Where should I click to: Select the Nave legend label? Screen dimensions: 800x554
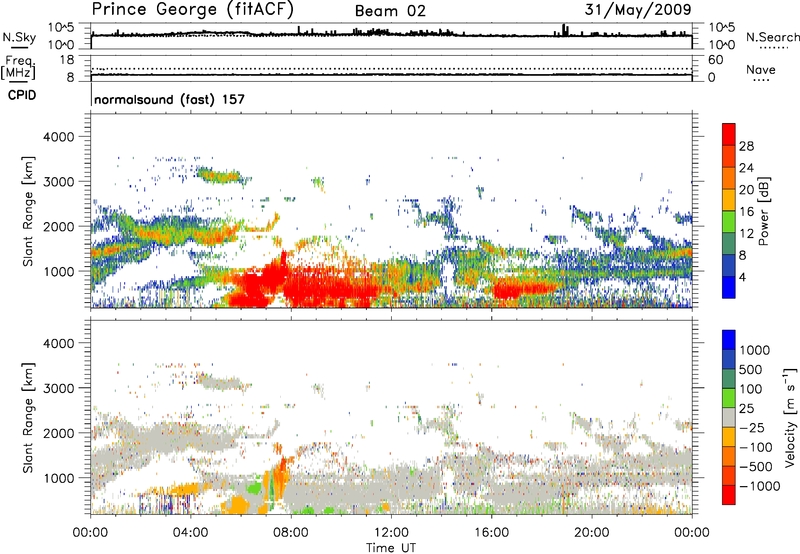pos(761,70)
